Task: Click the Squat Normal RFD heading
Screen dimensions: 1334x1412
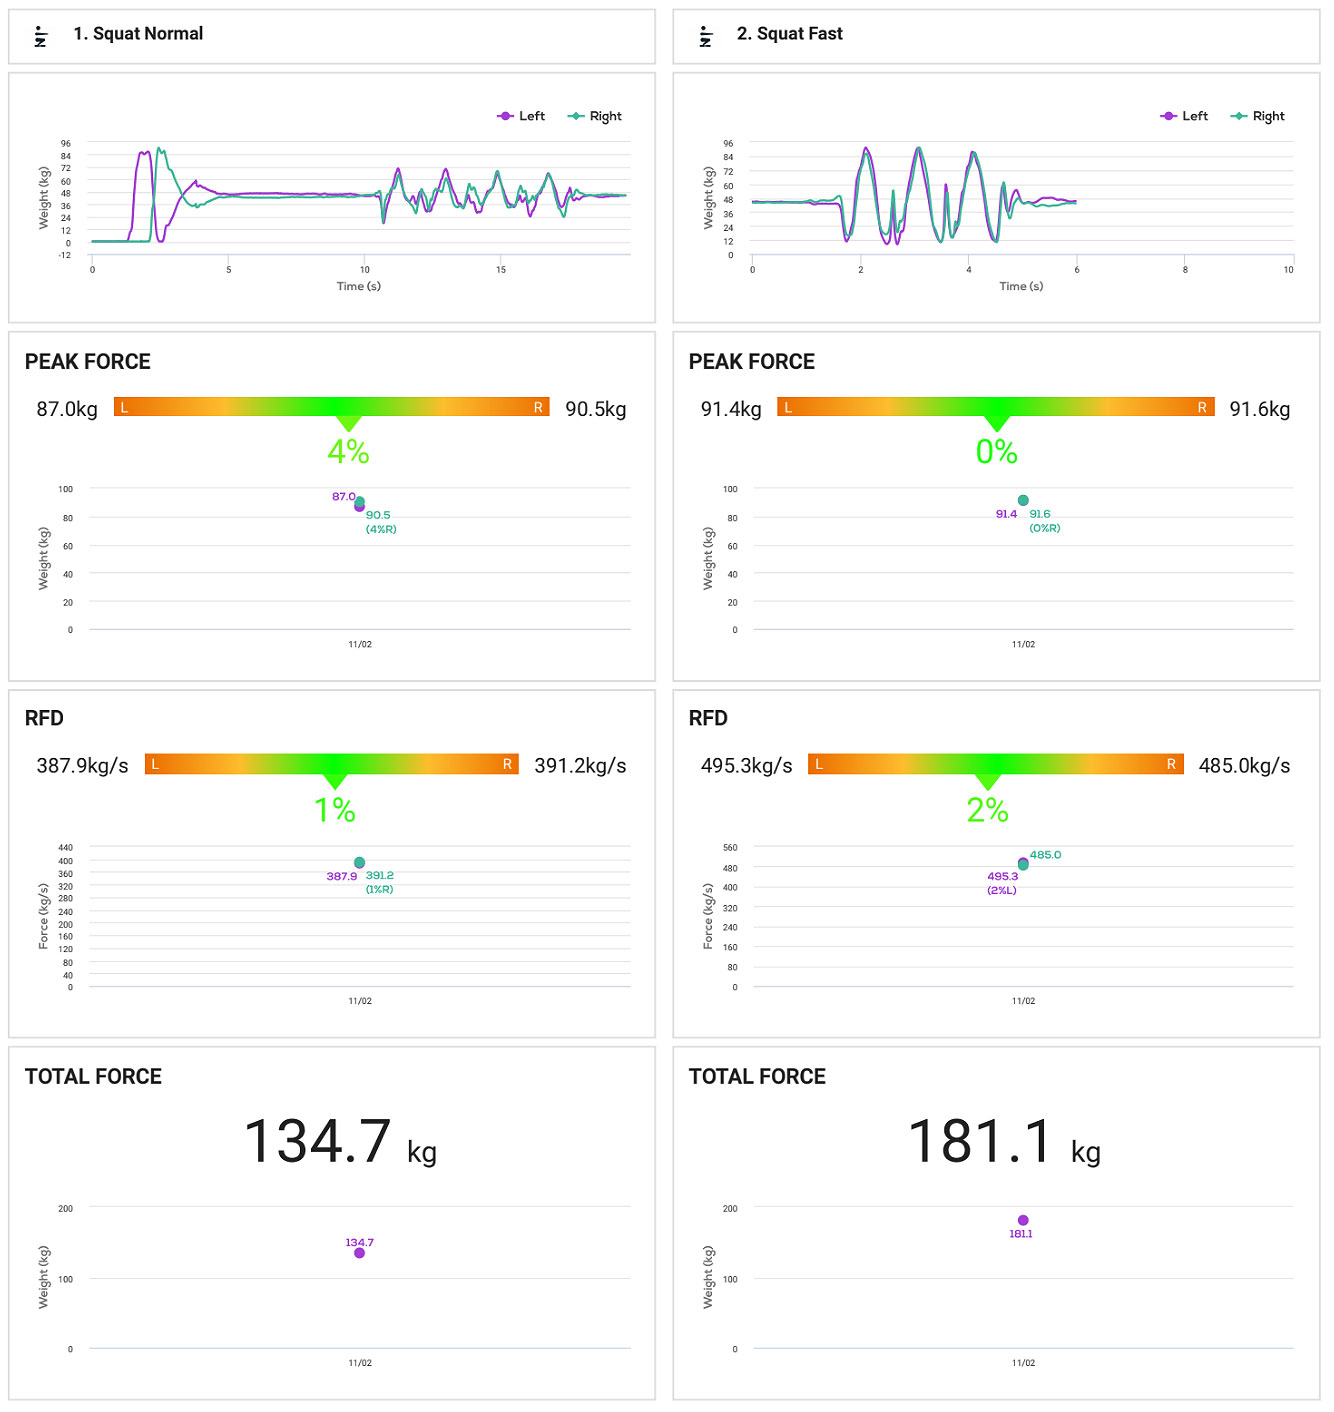Action: [x=44, y=718]
